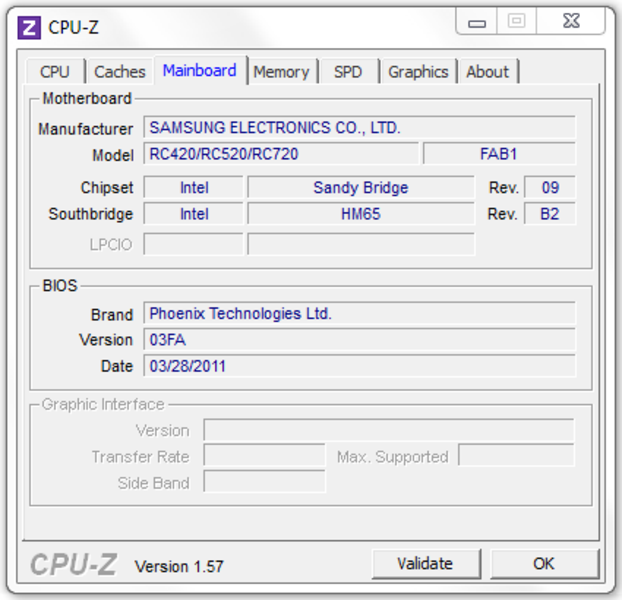Click the empty LPCIO vendor field
The image size is (622, 600).
point(193,244)
